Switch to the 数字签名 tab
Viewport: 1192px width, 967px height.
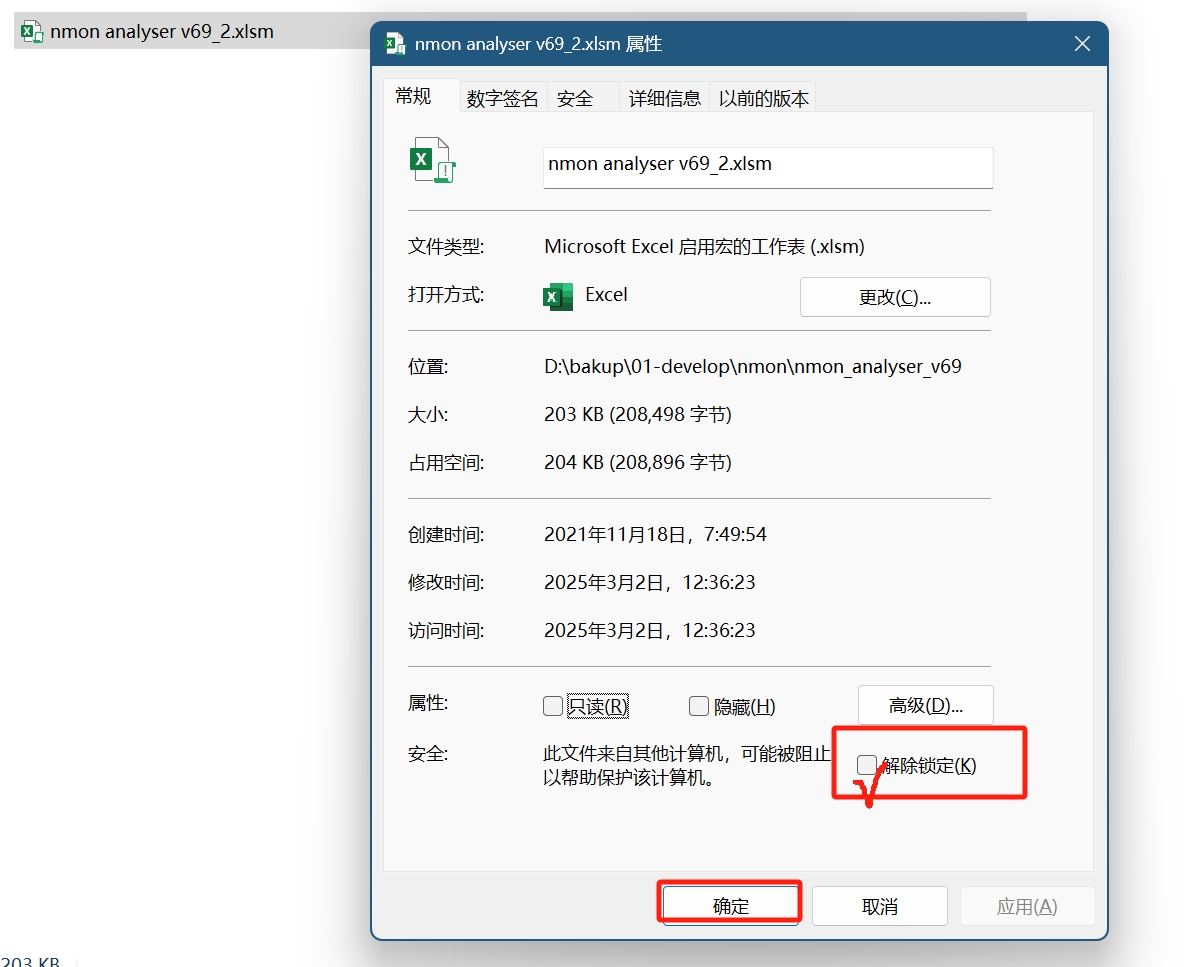[504, 96]
